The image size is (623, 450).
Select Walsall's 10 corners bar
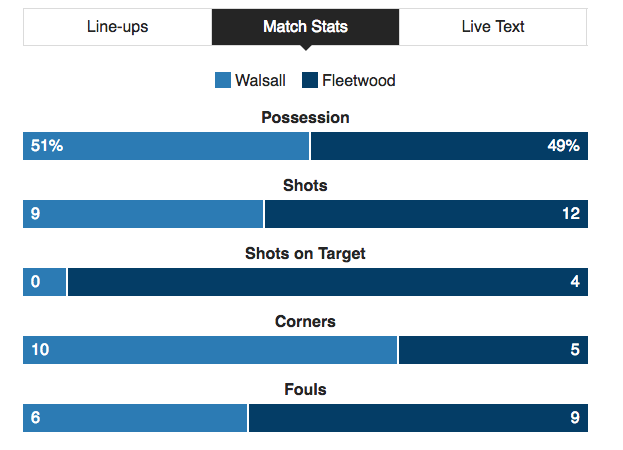[x=210, y=350]
